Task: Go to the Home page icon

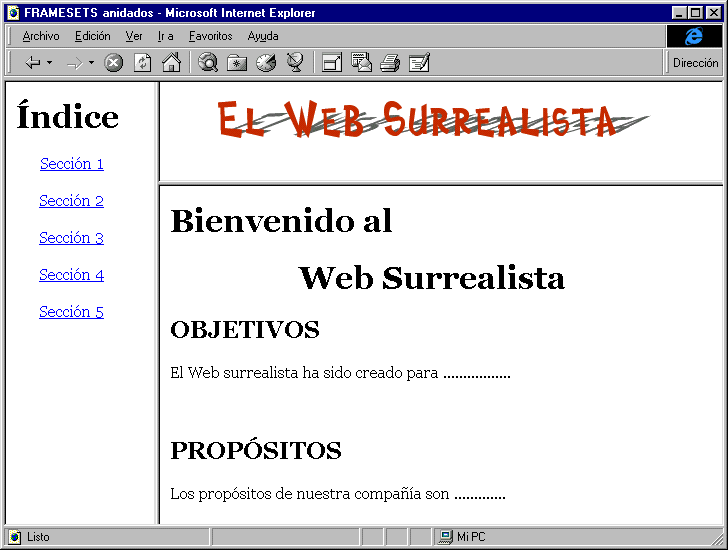Action: coord(171,63)
